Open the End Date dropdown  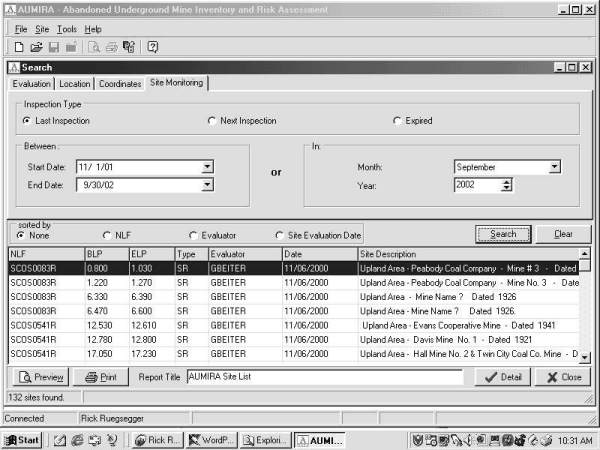207,185
